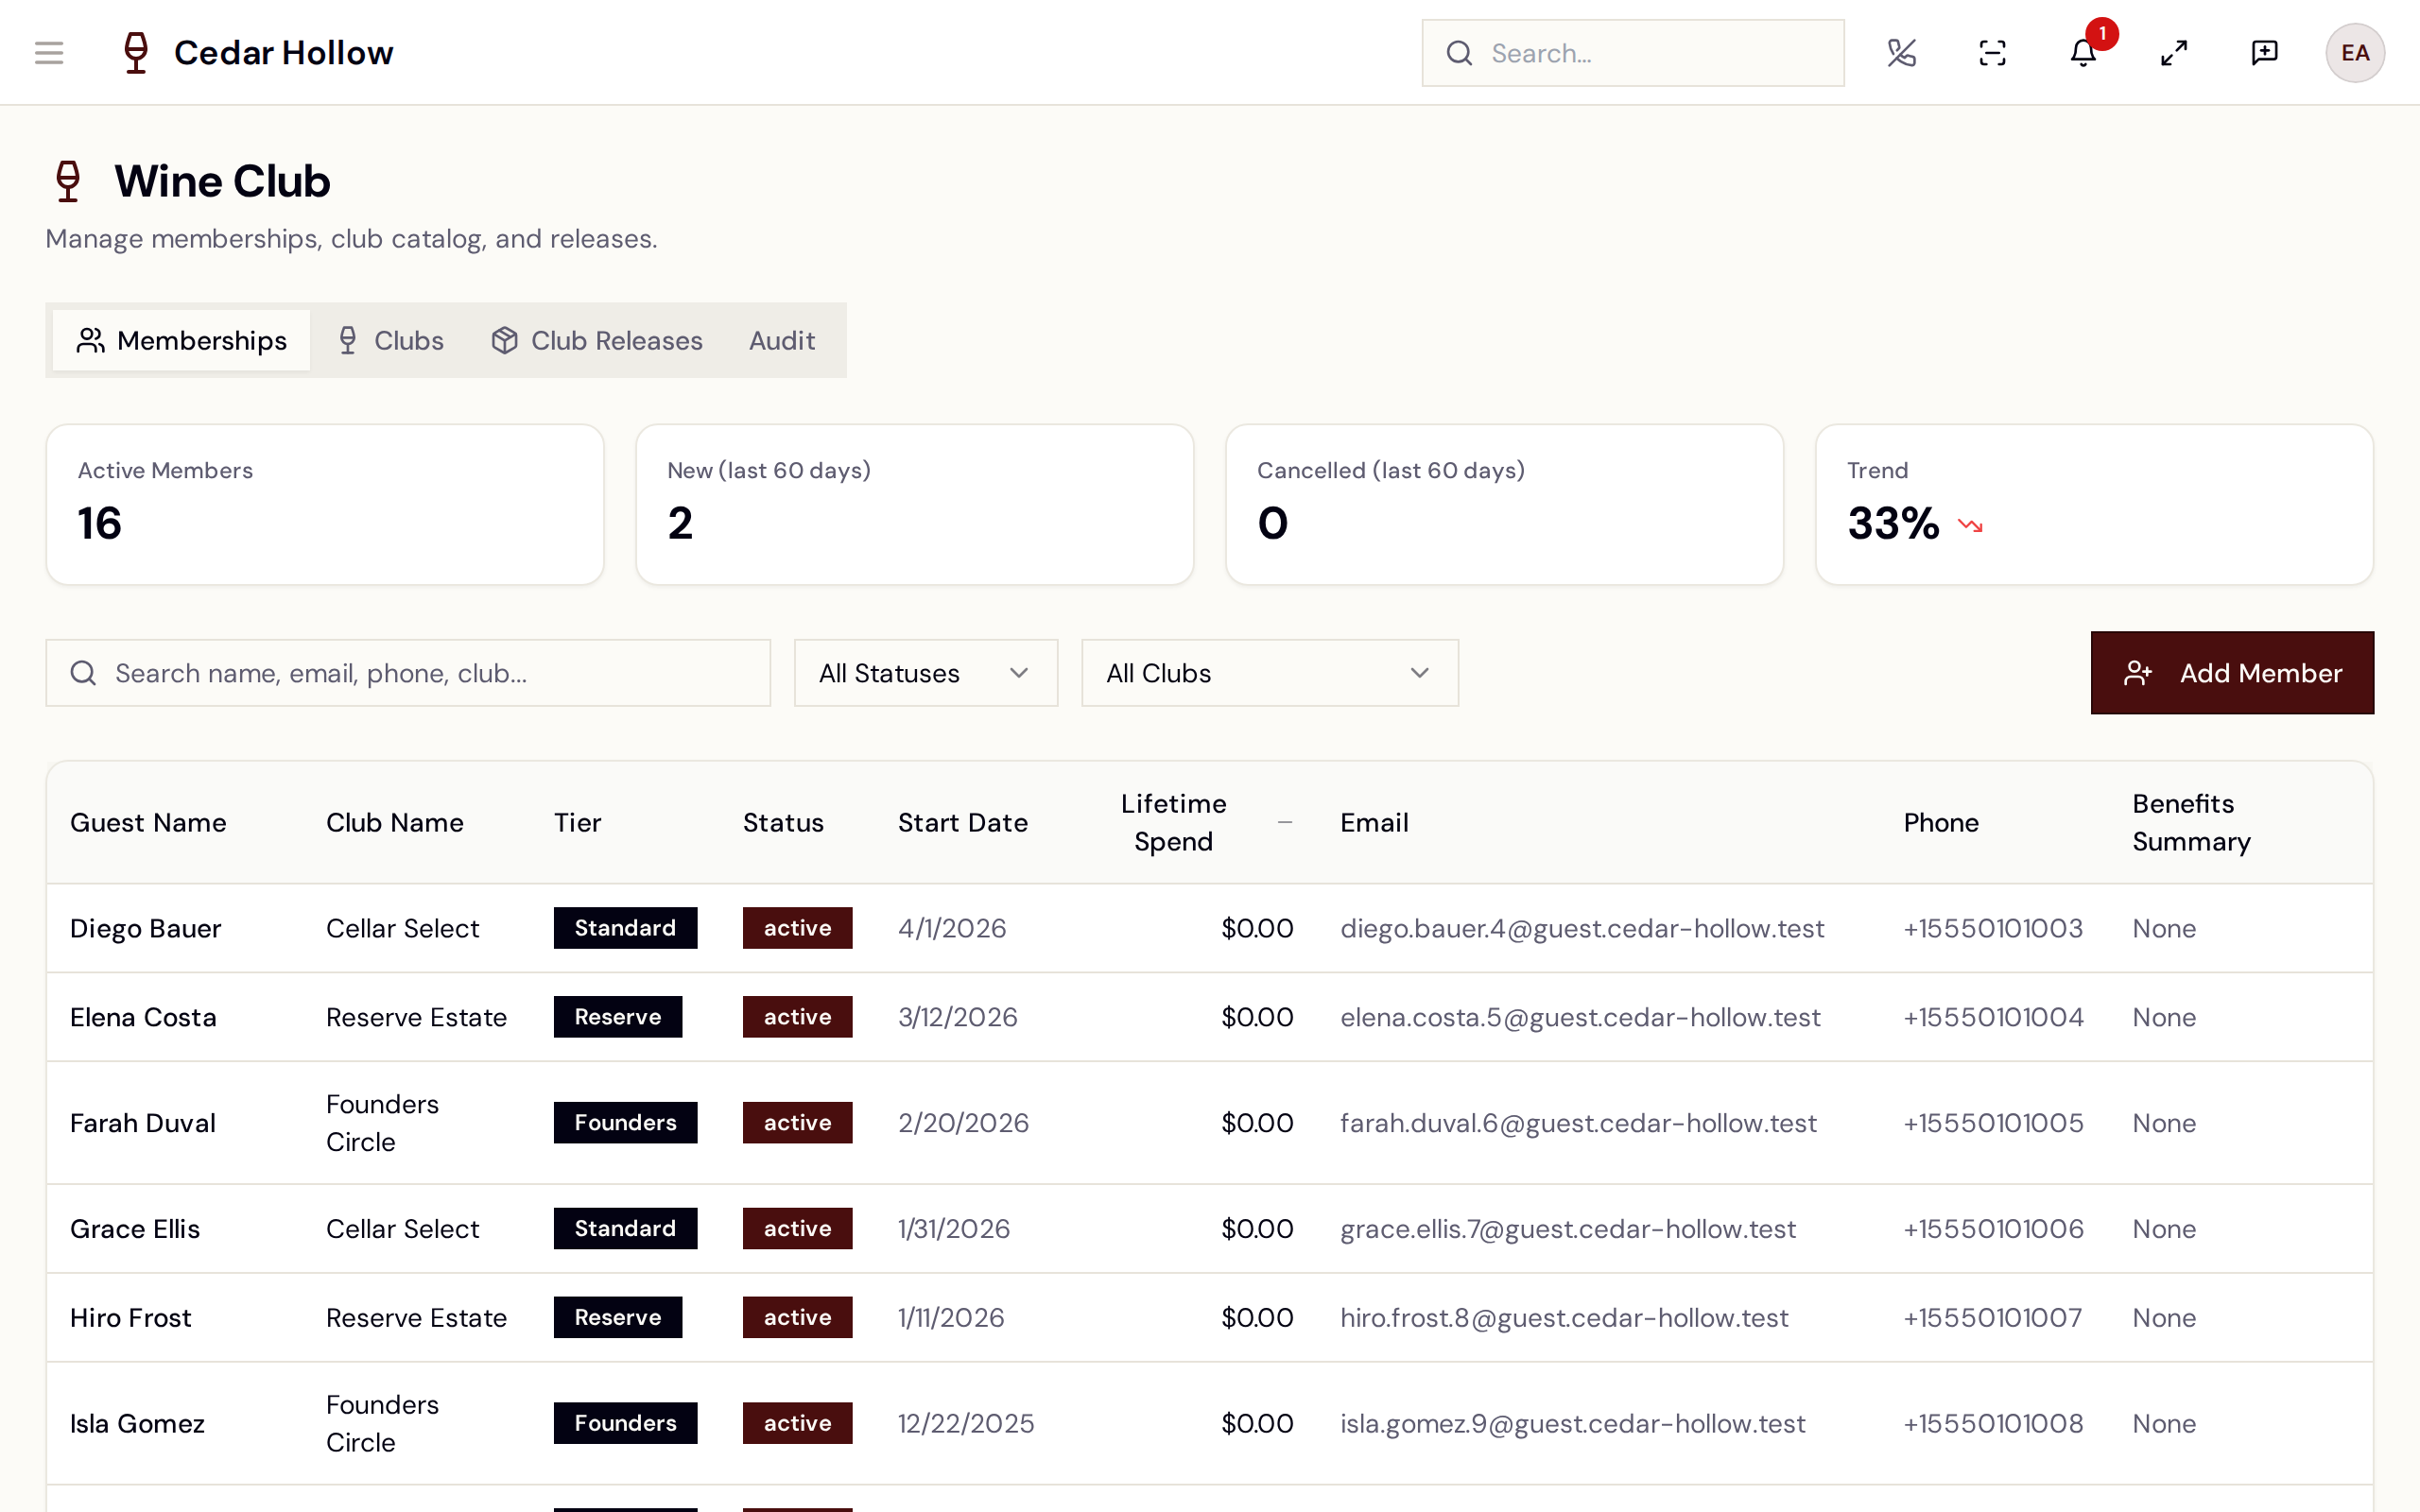Open the Active Members stat card
The height and width of the screenshot is (1512, 2420).
[x=325, y=505]
